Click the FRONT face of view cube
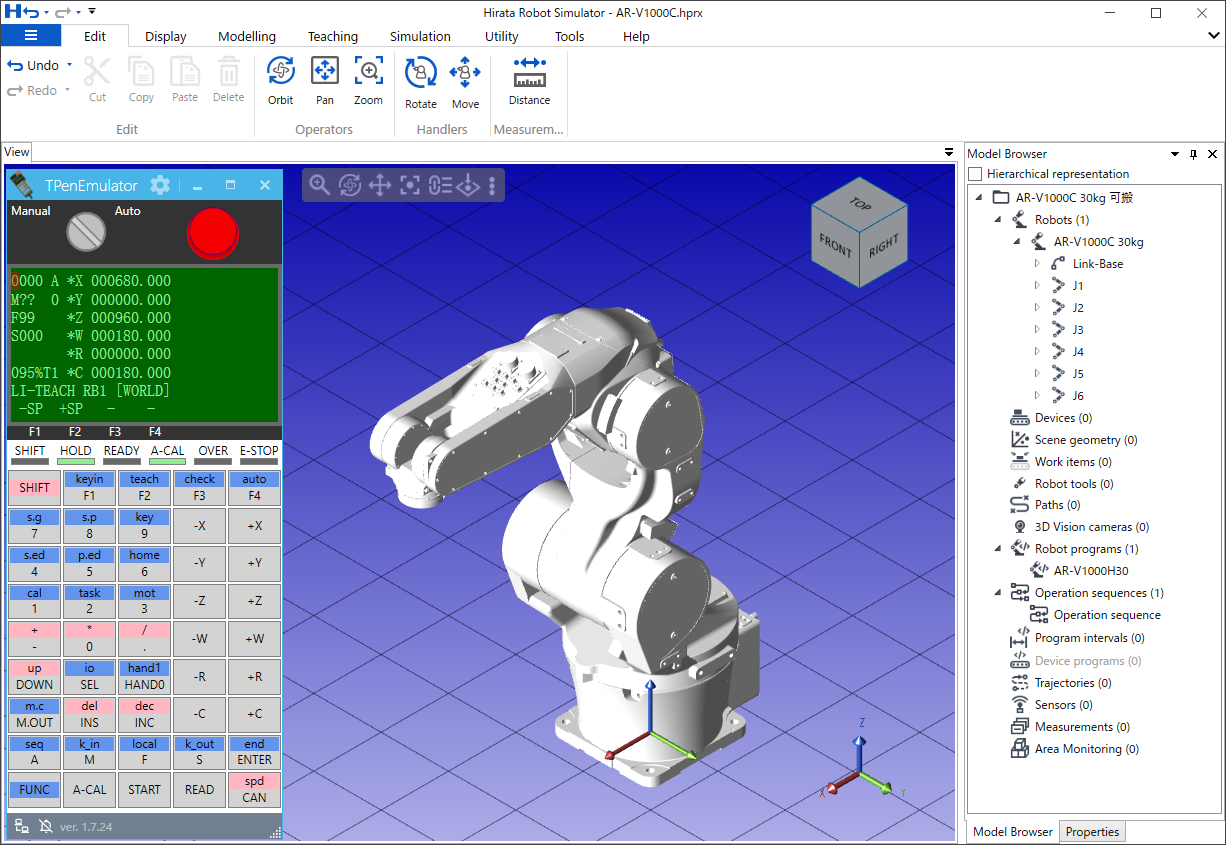 (835, 245)
